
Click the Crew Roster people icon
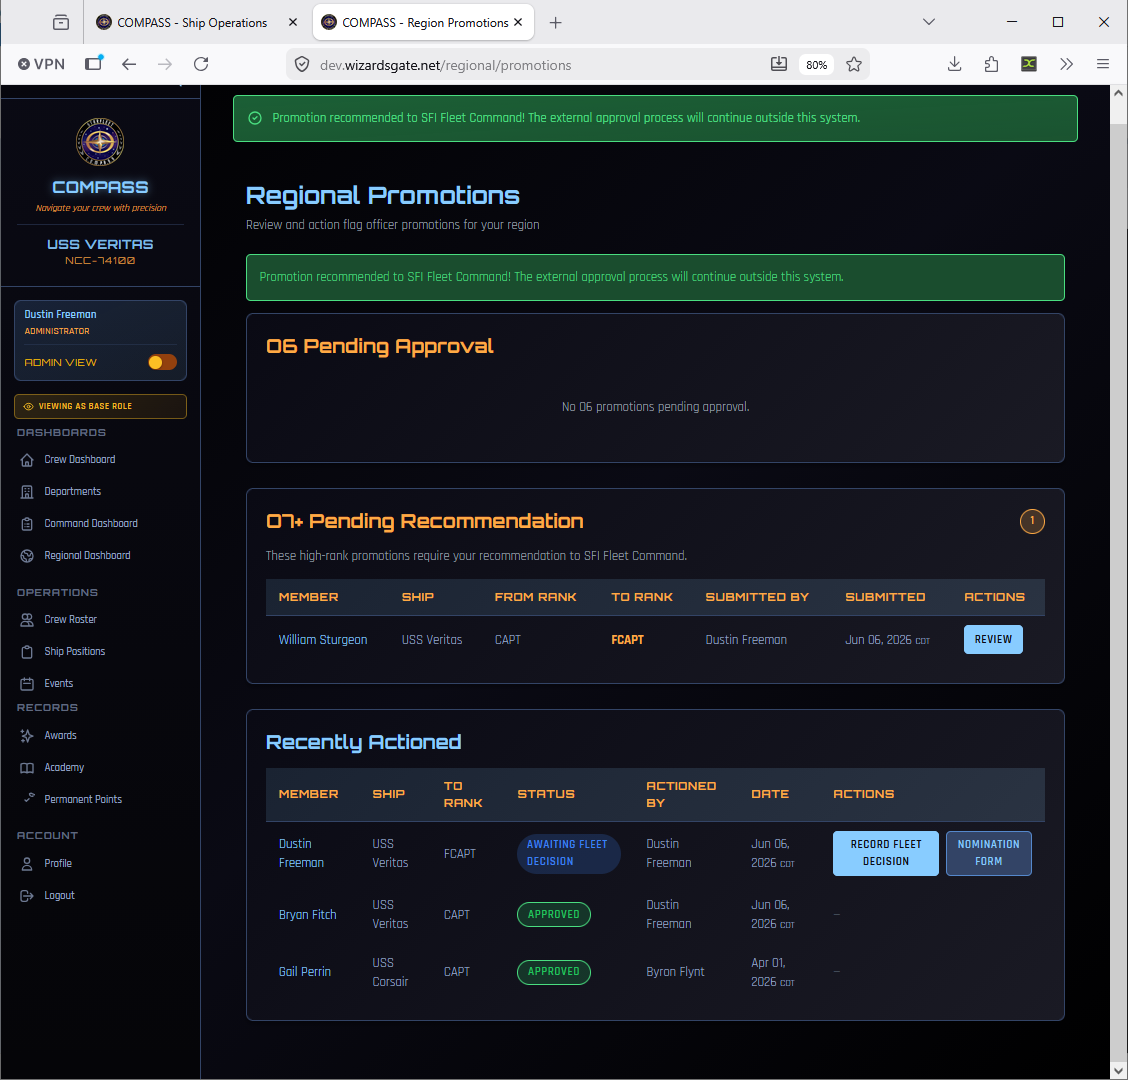point(27,620)
